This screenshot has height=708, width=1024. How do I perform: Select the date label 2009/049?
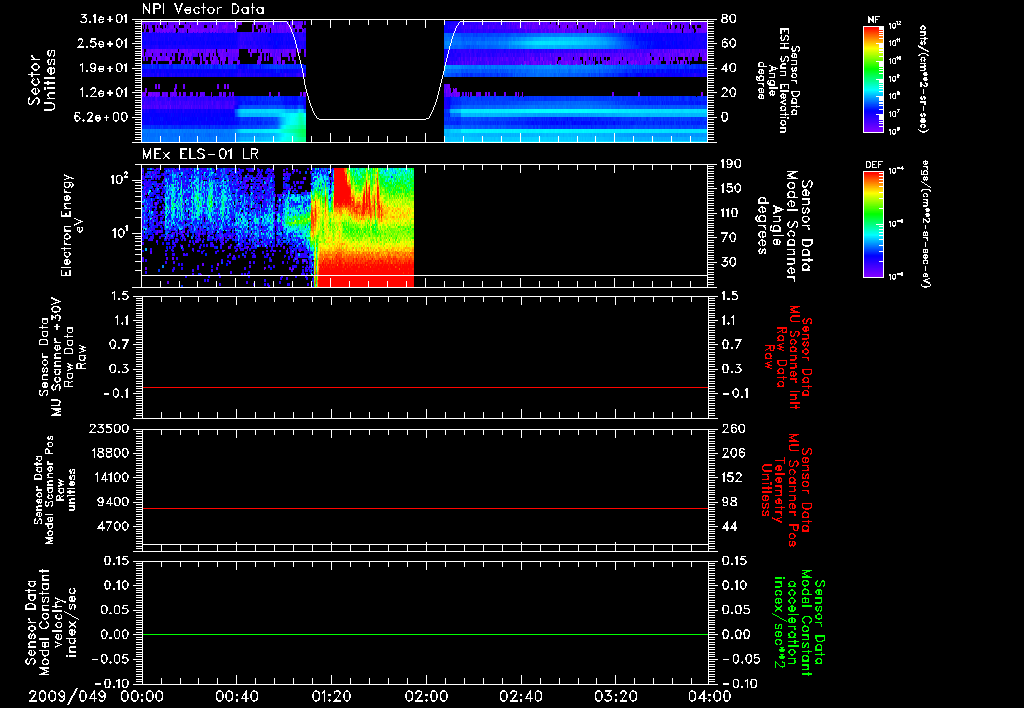67,696
